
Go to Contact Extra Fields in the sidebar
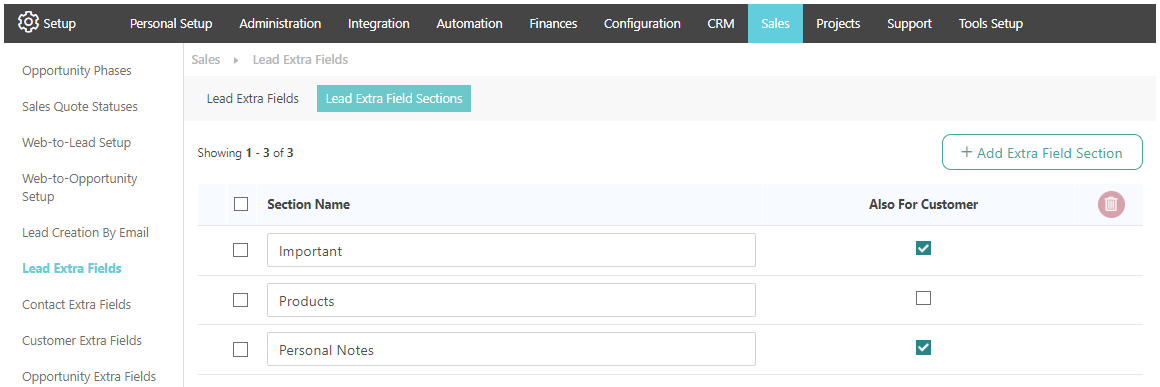(x=77, y=304)
